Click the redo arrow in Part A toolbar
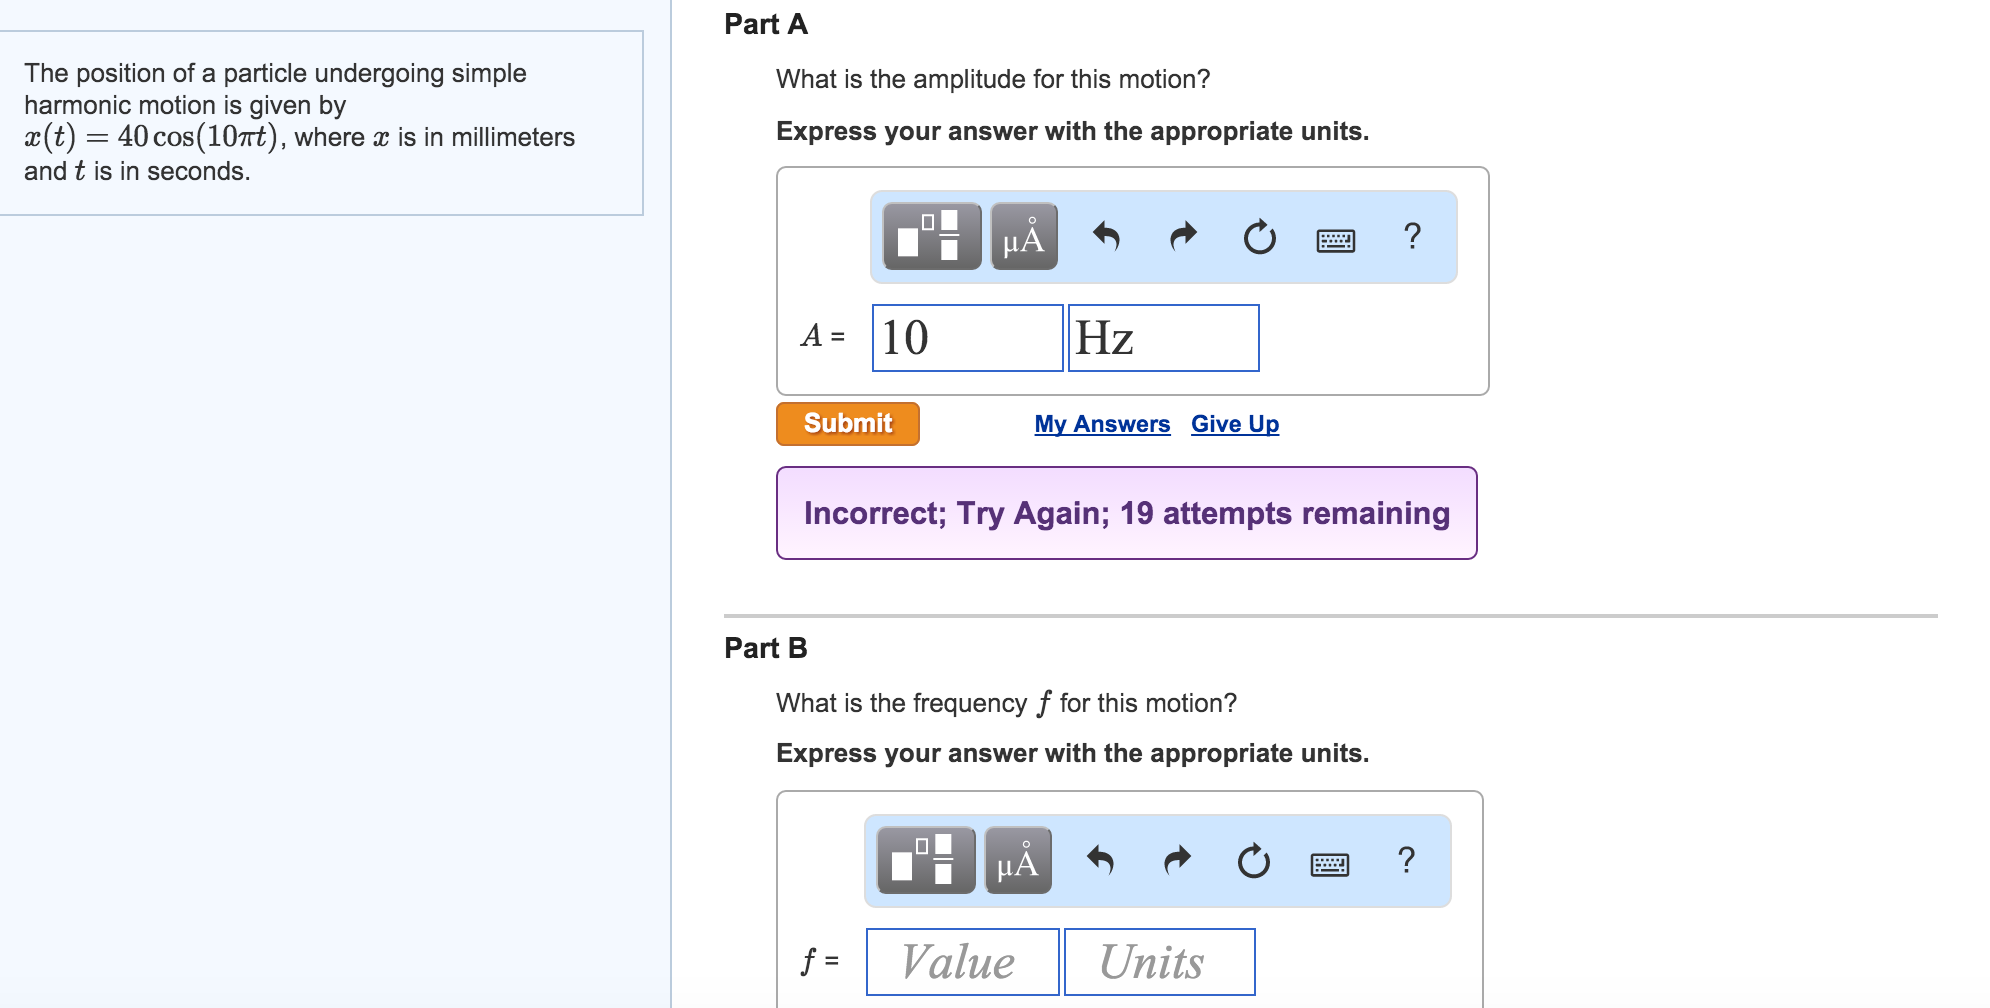The width and height of the screenshot is (1990, 1008). tap(1183, 236)
